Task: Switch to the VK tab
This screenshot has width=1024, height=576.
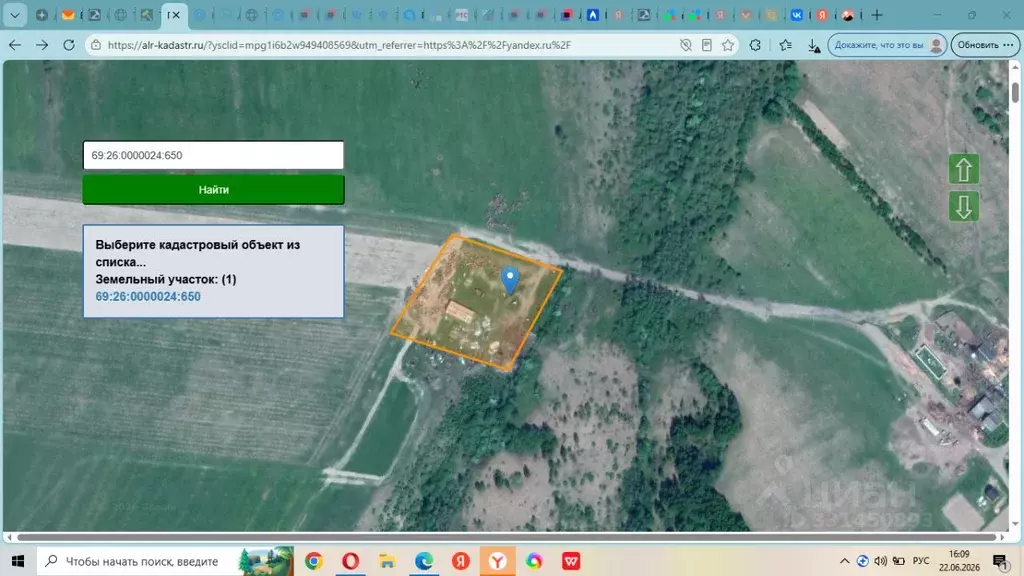Action: click(797, 15)
